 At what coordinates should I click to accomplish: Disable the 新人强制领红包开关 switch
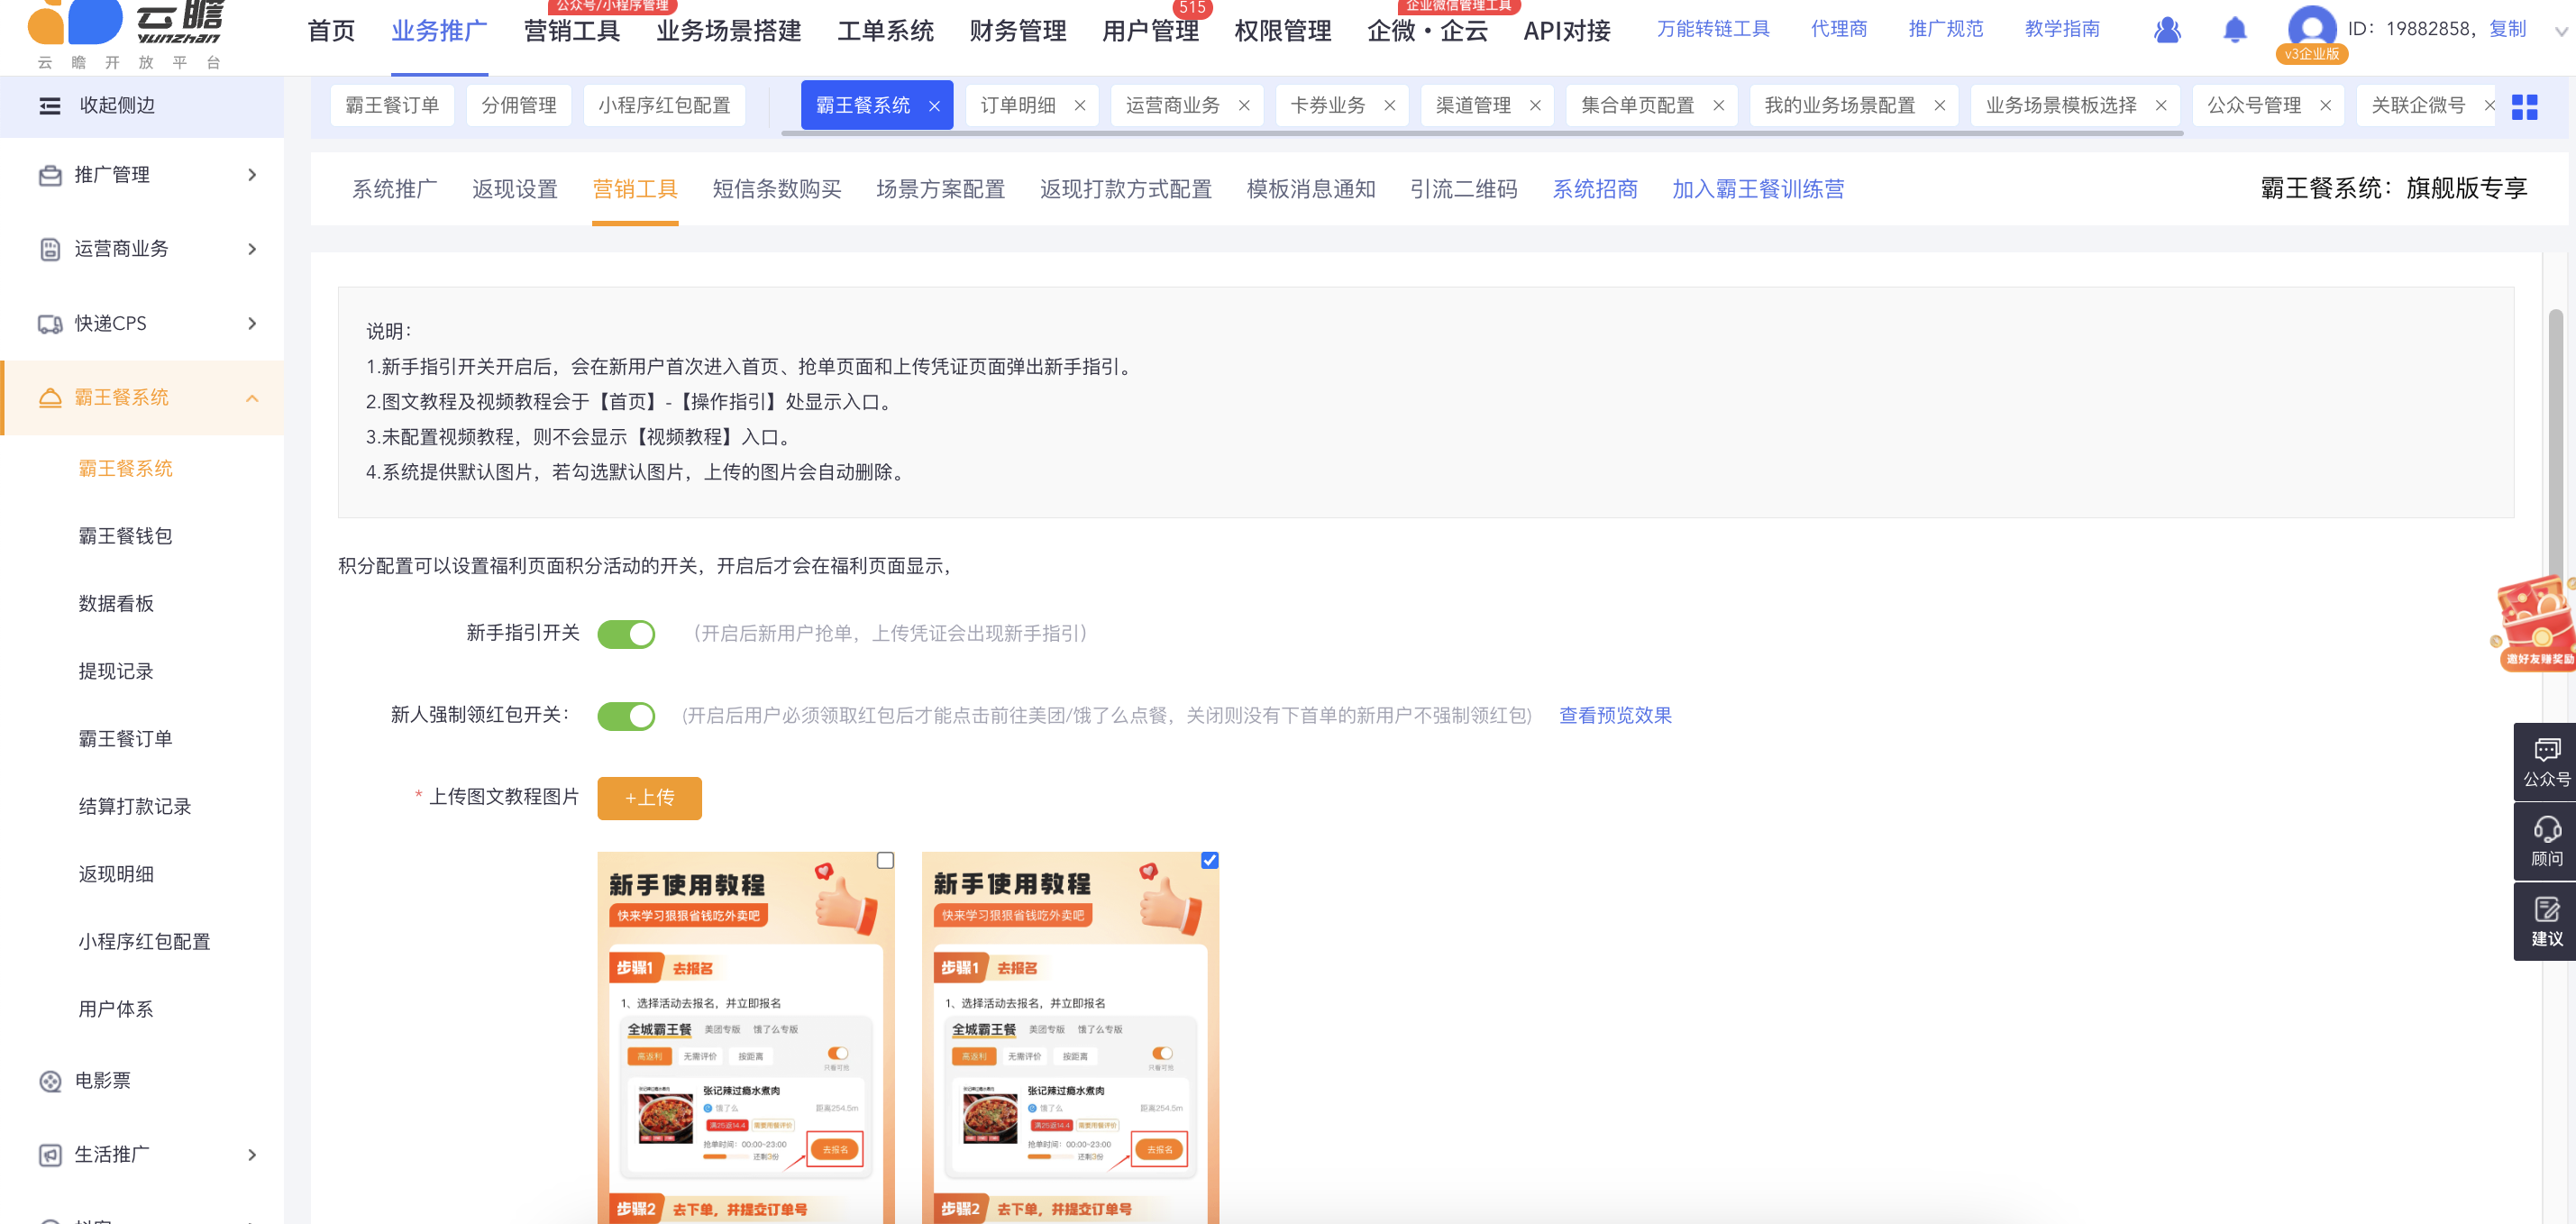(x=626, y=716)
